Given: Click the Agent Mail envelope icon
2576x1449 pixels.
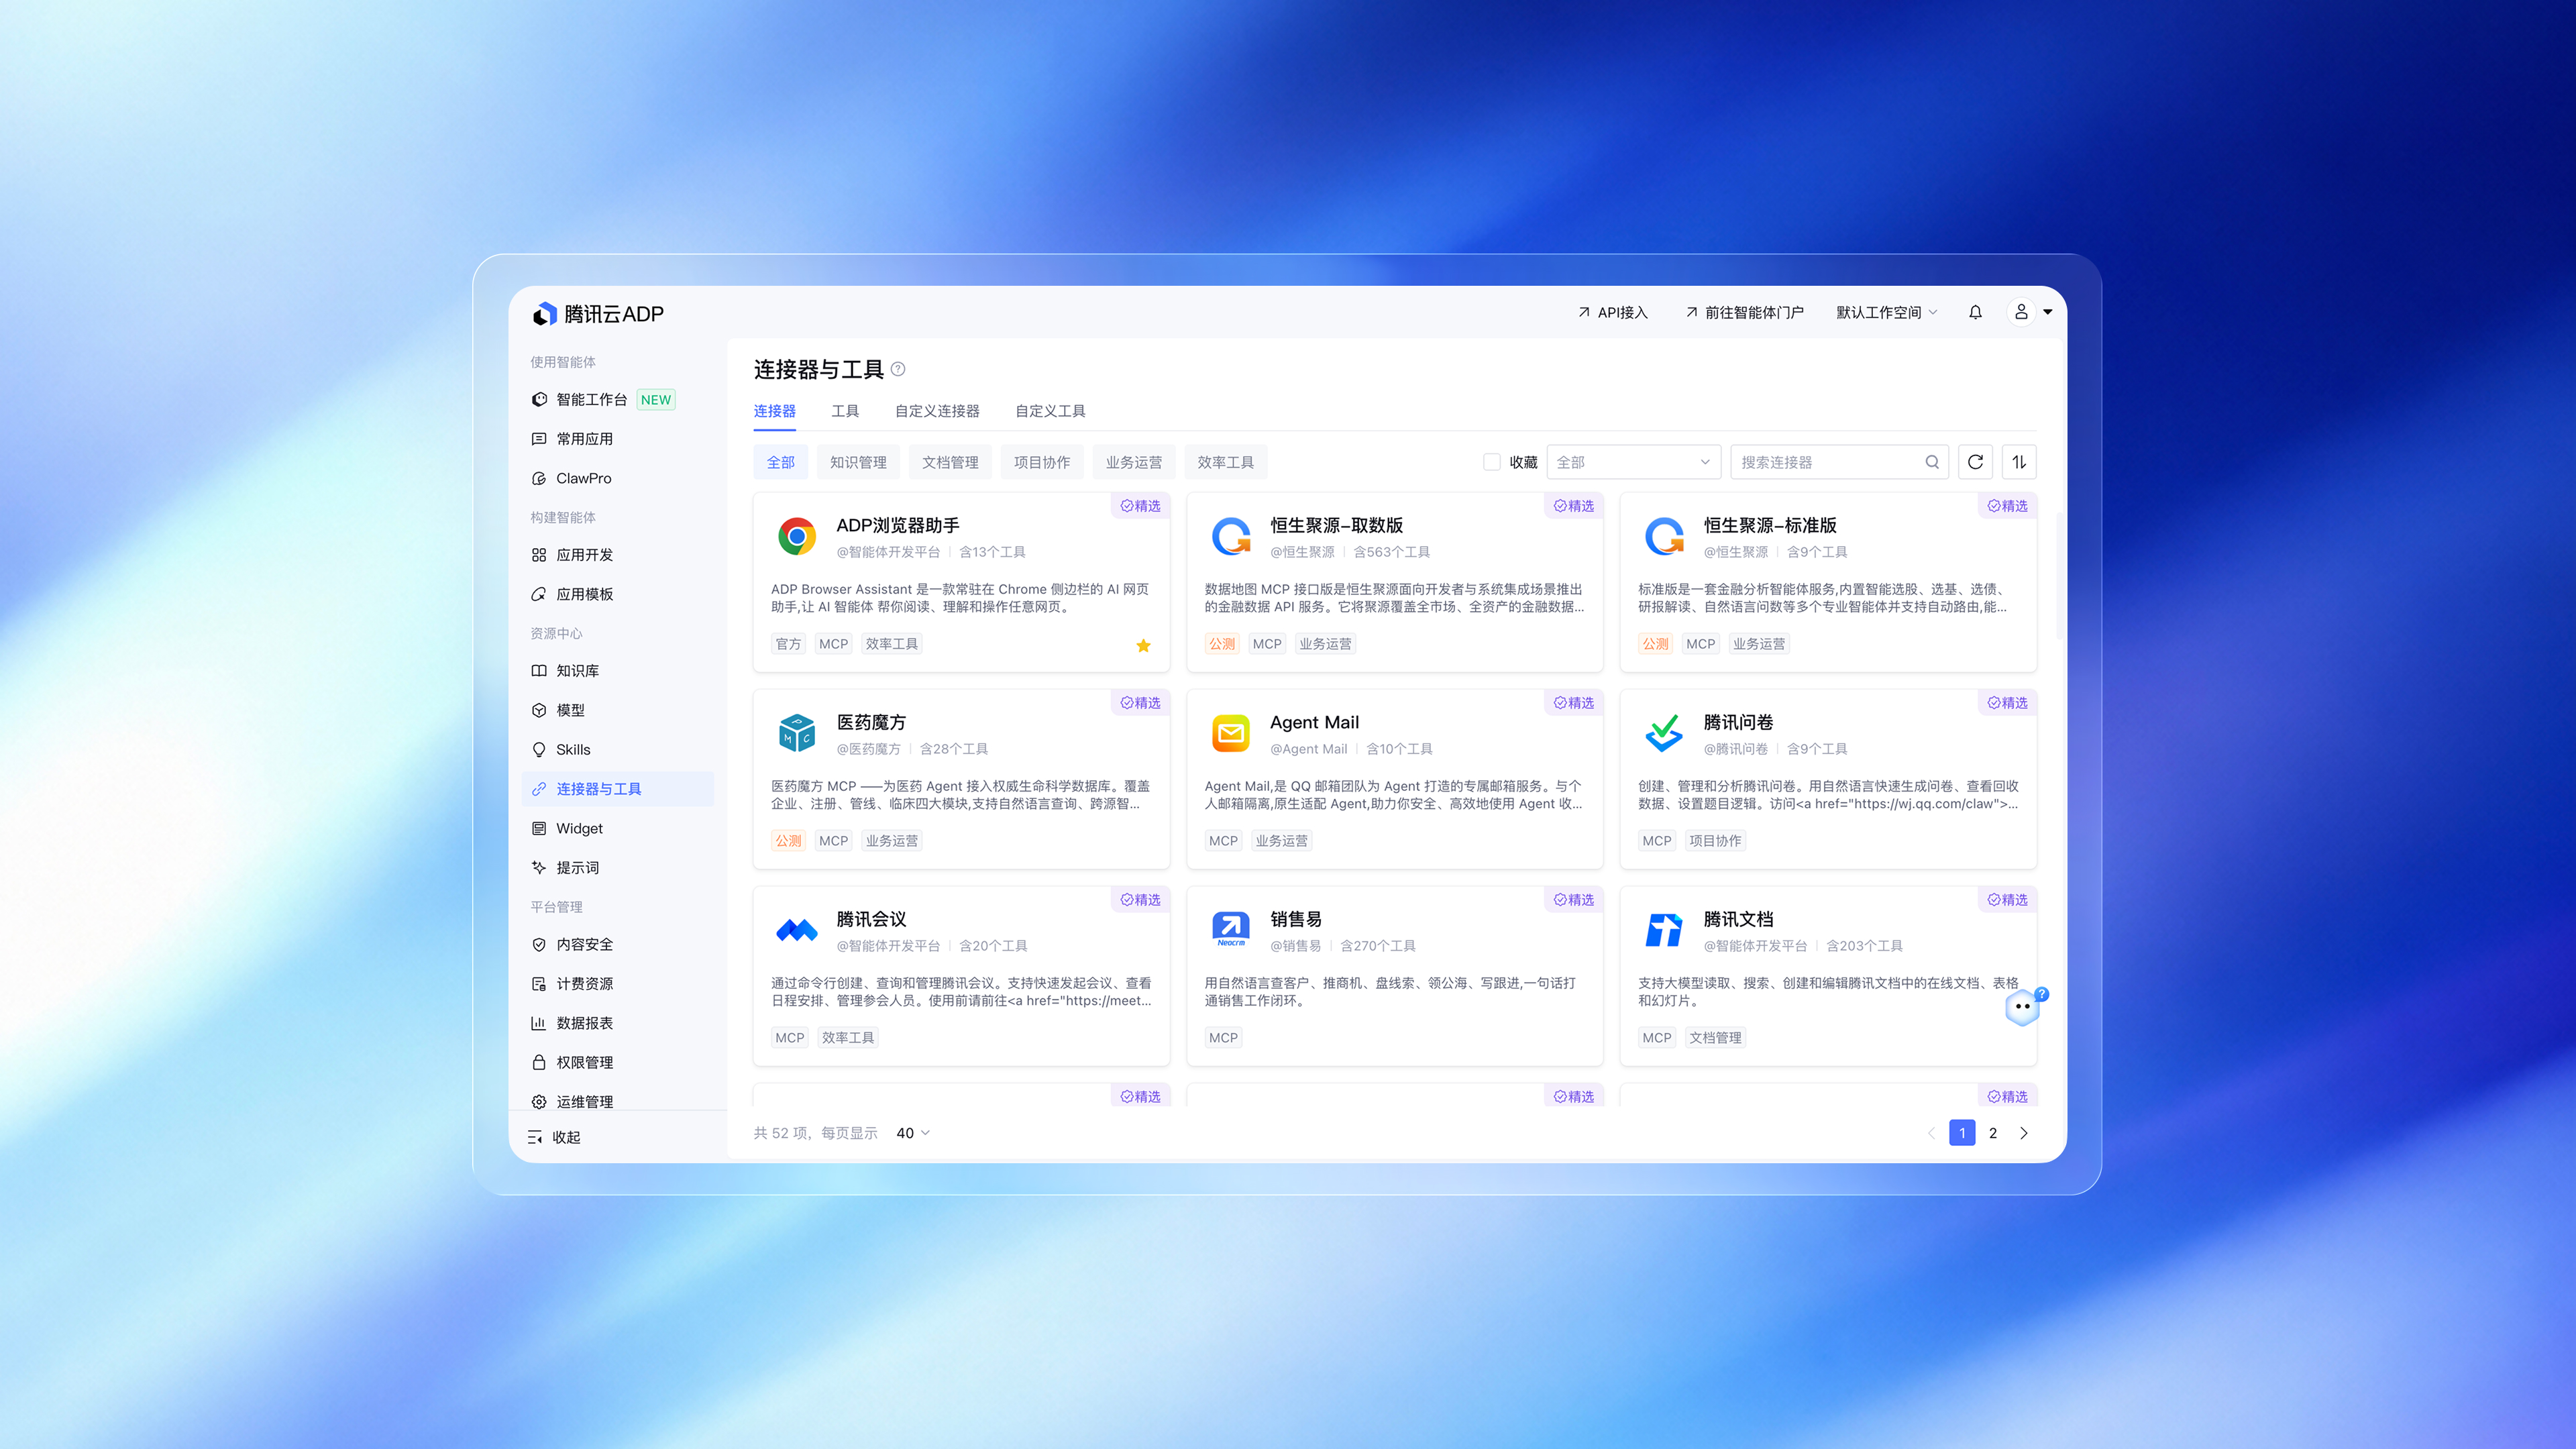Looking at the screenshot, I should [x=1231, y=734].
